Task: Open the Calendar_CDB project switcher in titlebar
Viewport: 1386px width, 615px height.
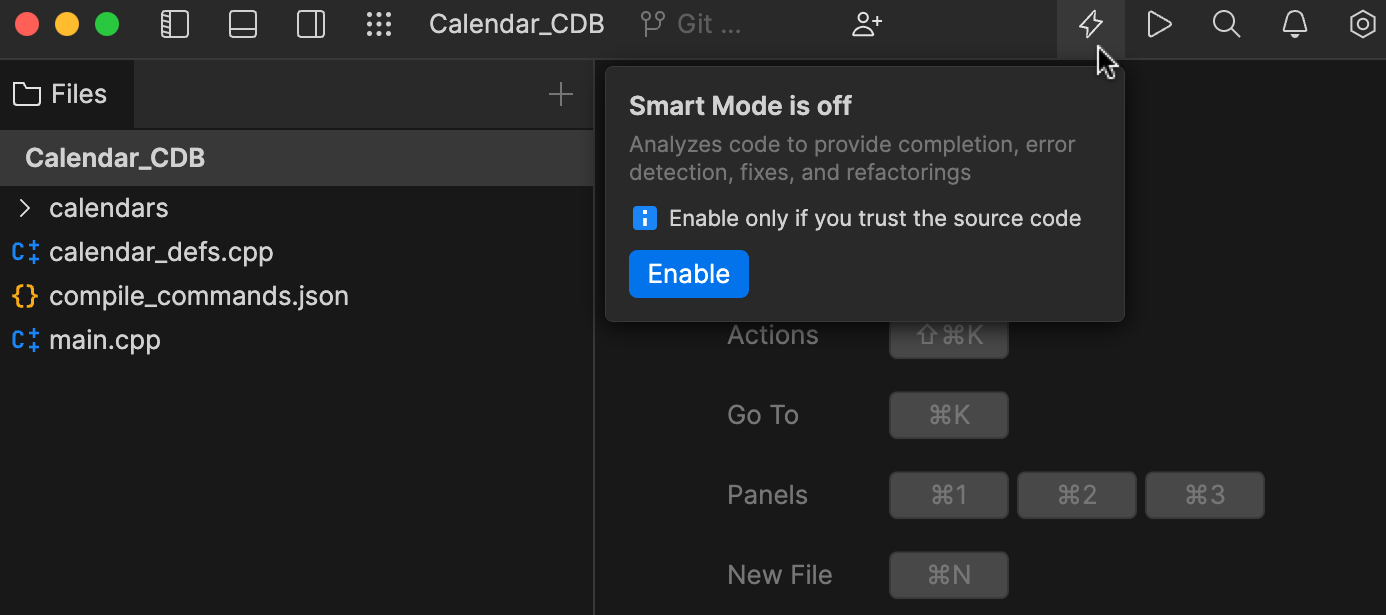Action: pos(517,23)
